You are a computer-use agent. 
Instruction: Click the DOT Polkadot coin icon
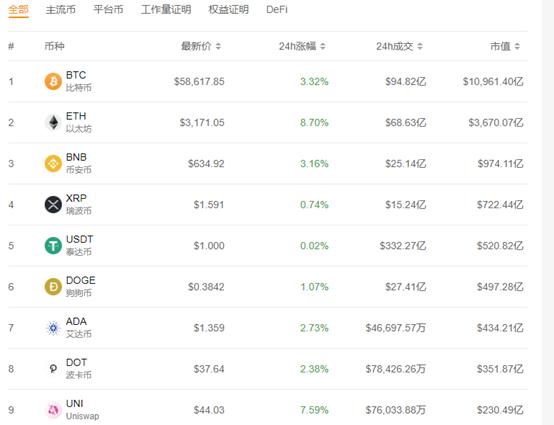tap(53, 369)
